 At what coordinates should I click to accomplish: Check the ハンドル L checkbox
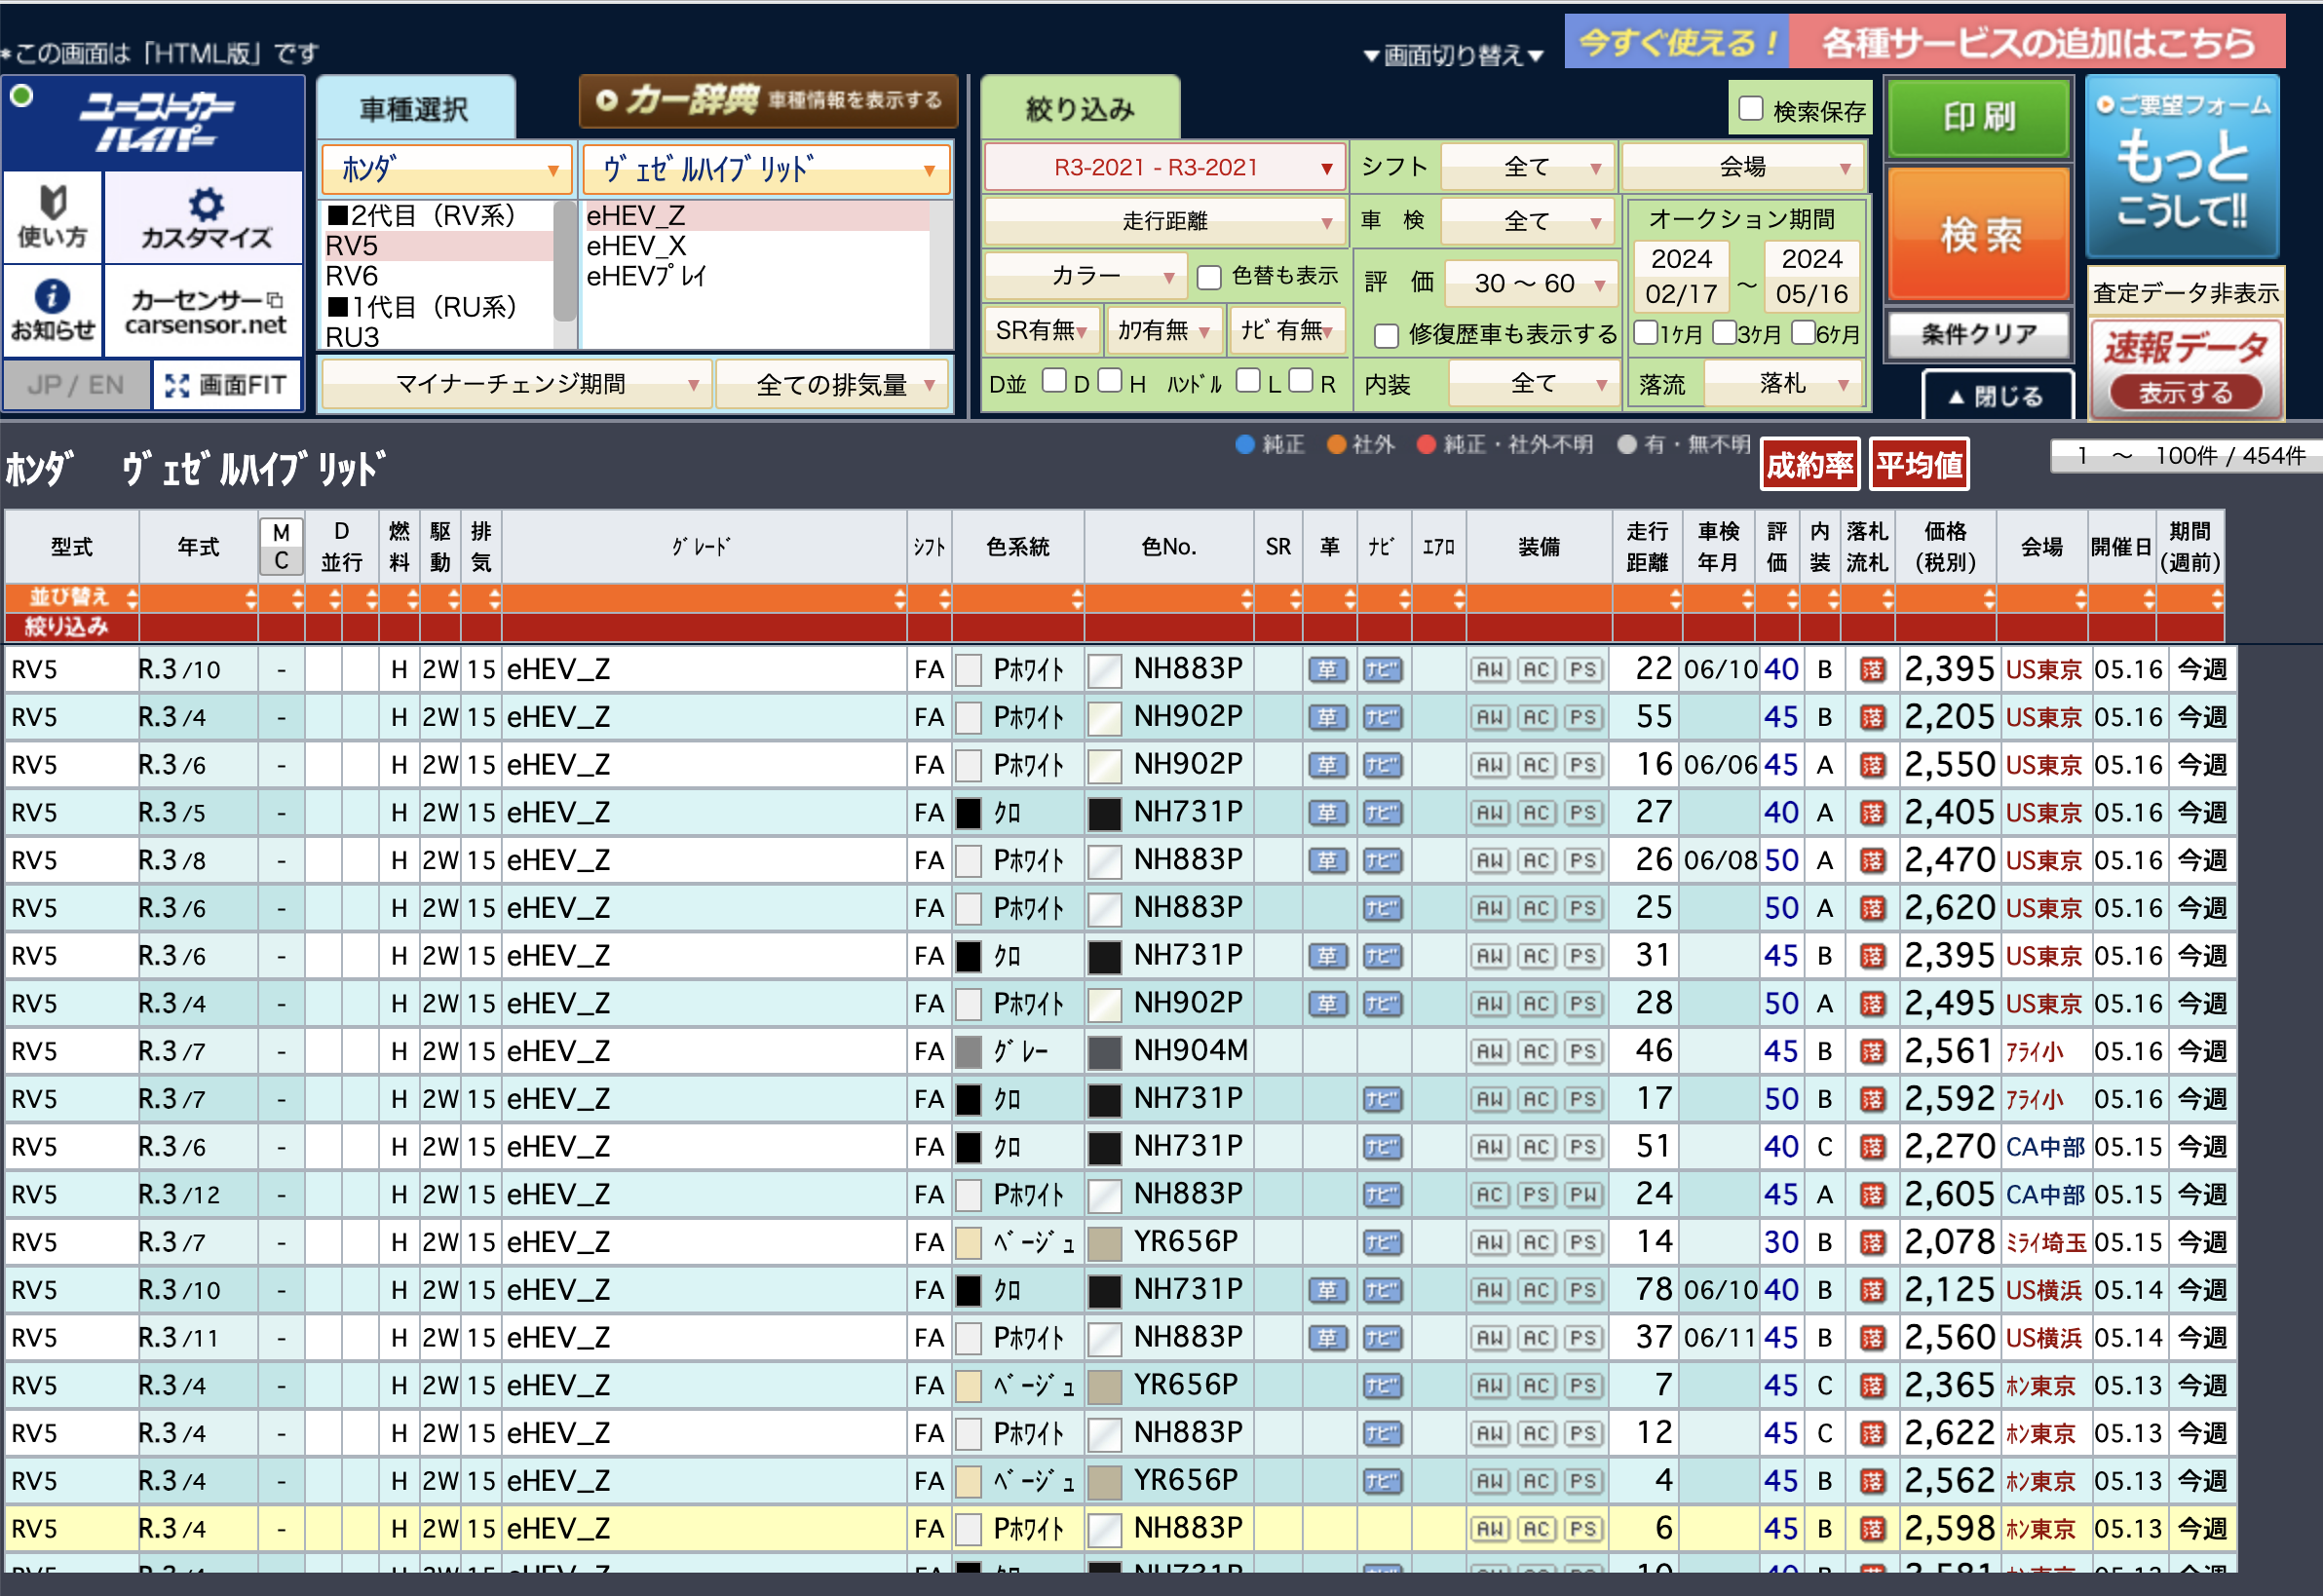coord(1247,381)
